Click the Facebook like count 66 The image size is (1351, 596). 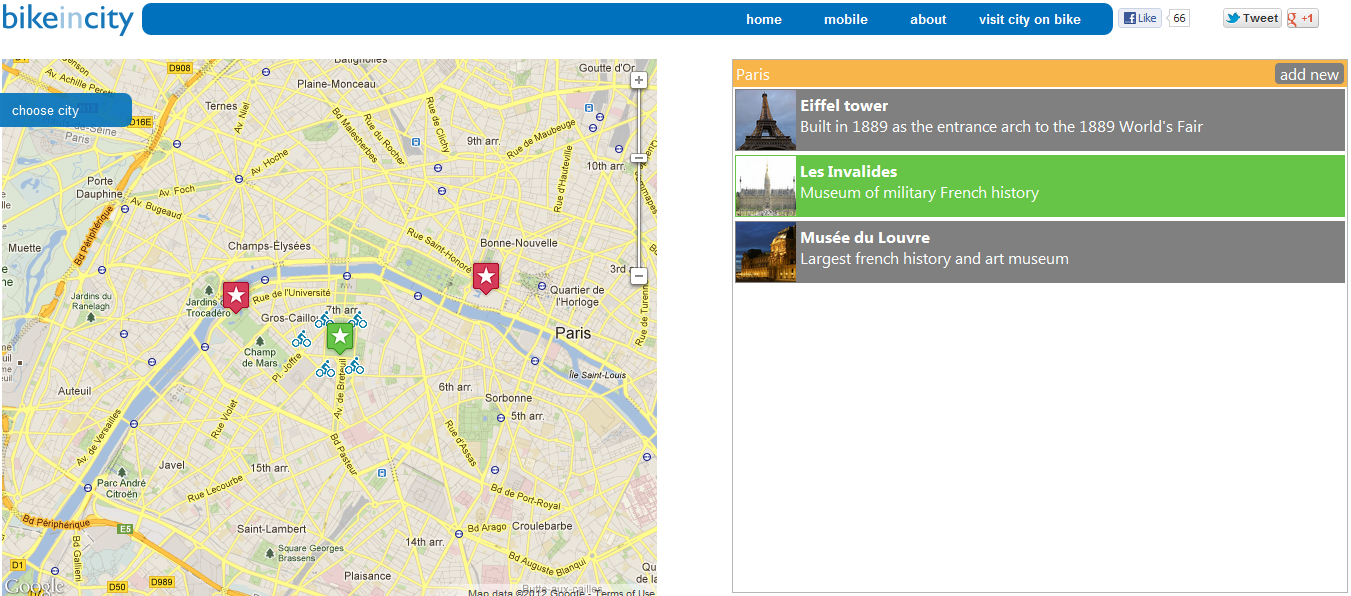pyautogui.click(x=1179, y=18)
